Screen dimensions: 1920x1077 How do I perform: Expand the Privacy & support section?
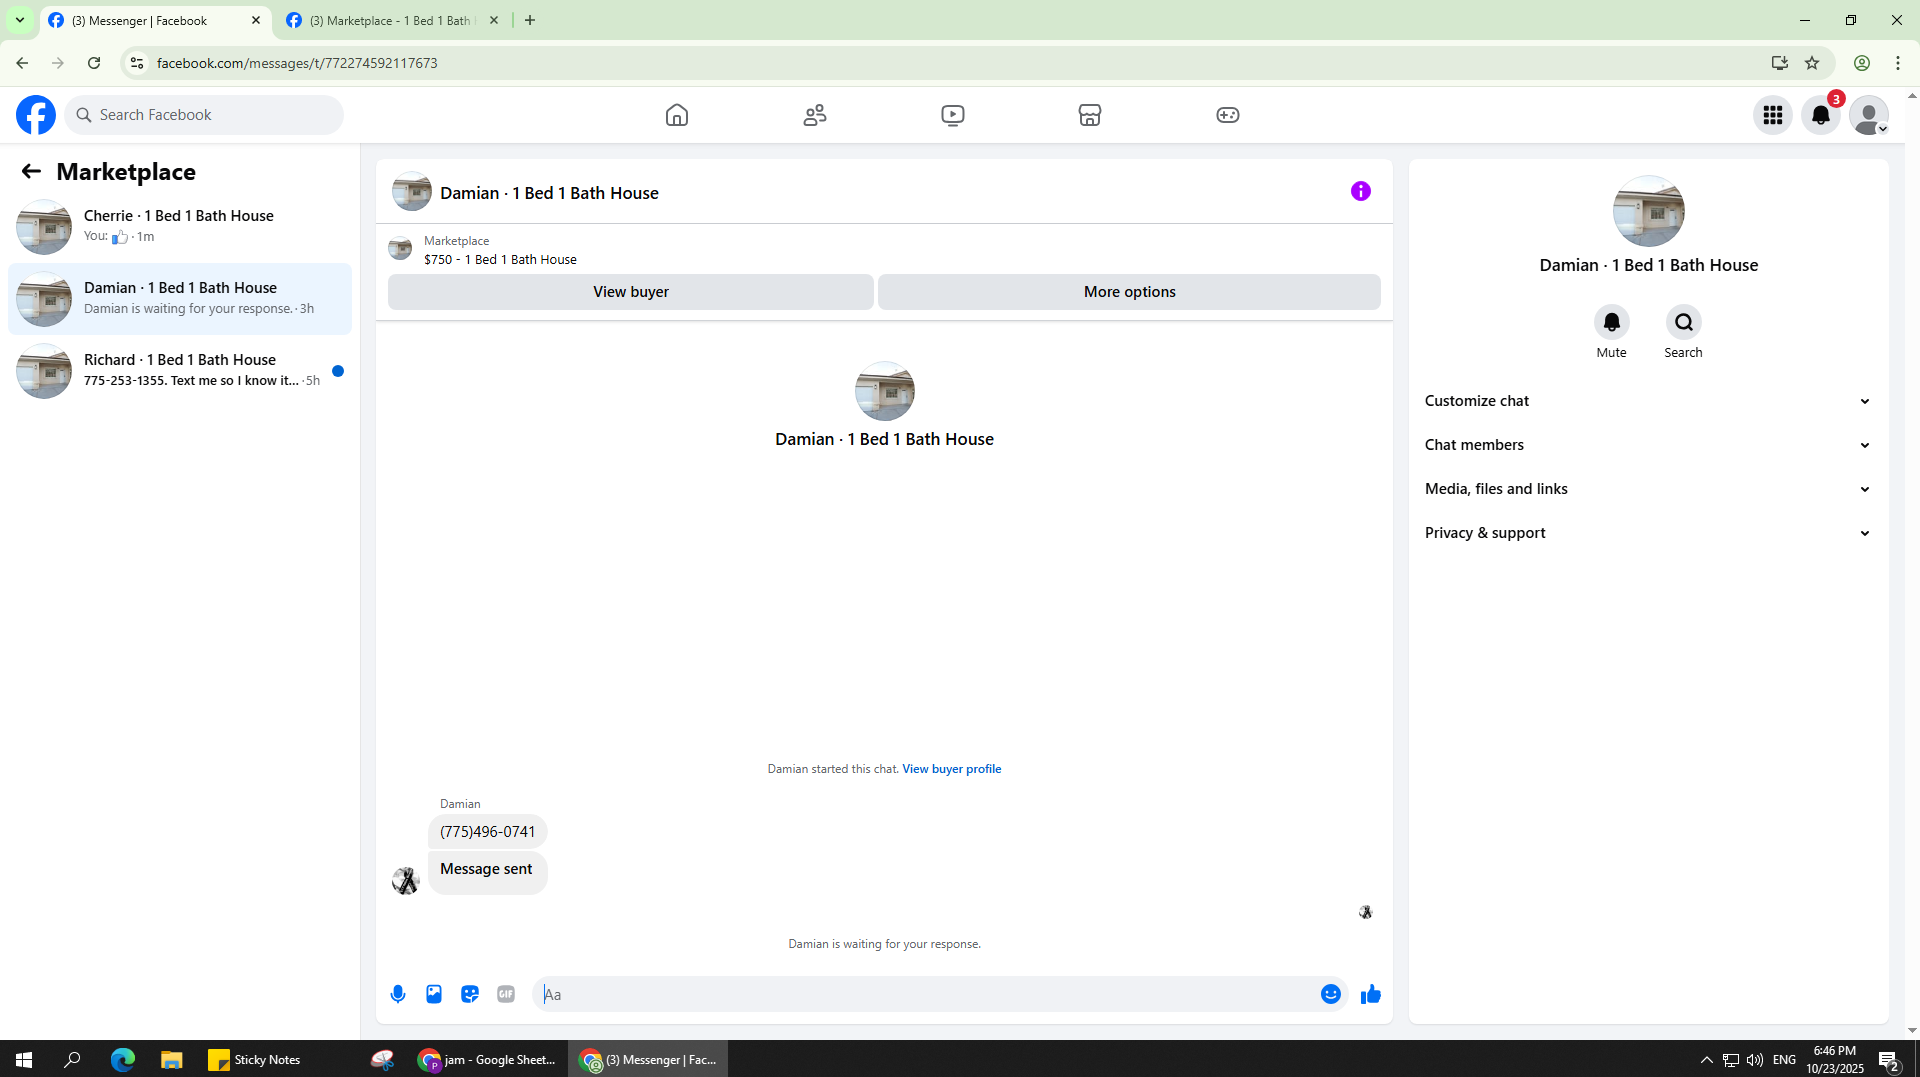point(1648,533)
